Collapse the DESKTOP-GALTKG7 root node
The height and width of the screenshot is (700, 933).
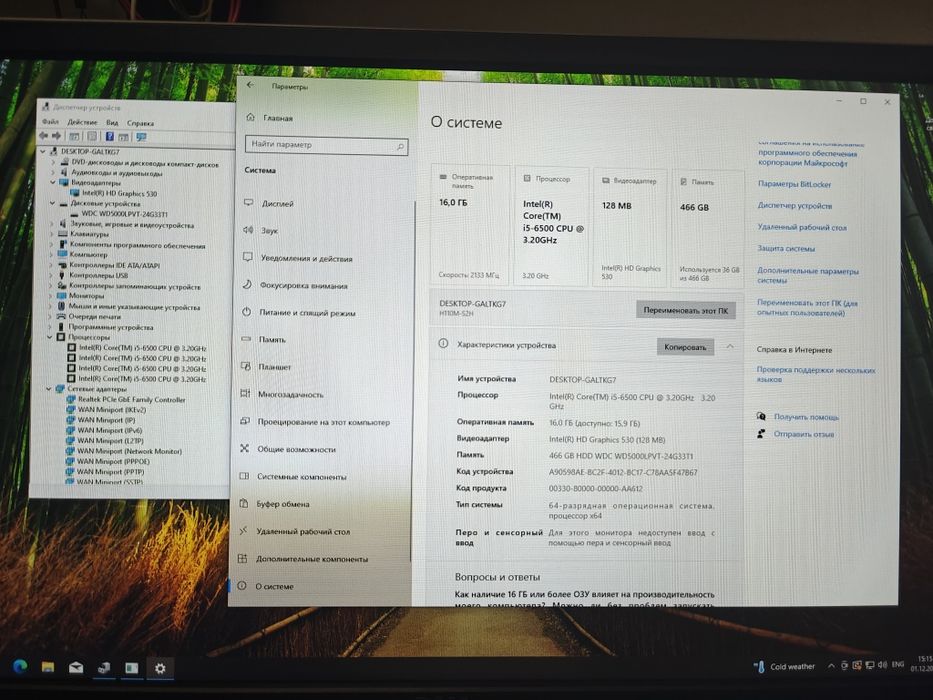point(43,152)
